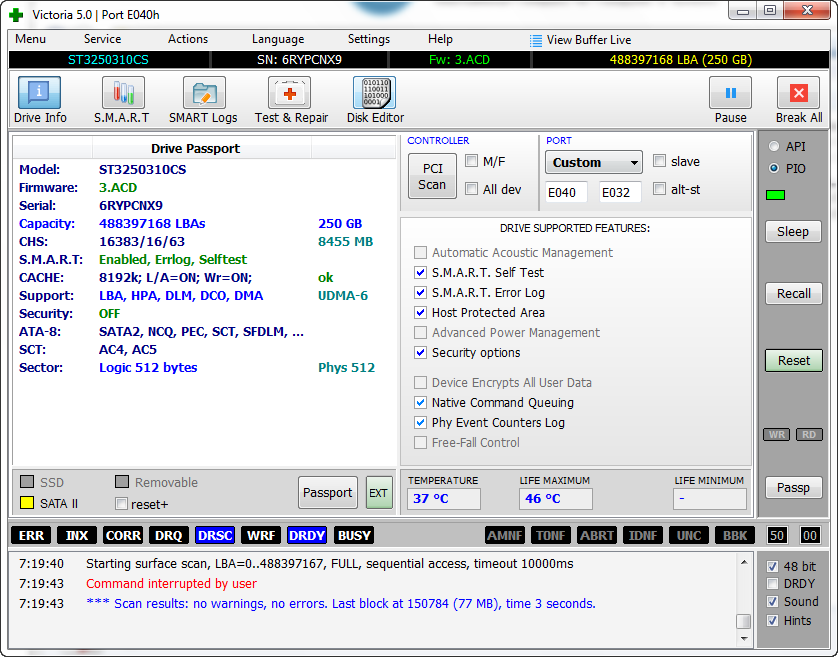Click the View Buffer Live icon
838x657 pixels.
(536, 40)
